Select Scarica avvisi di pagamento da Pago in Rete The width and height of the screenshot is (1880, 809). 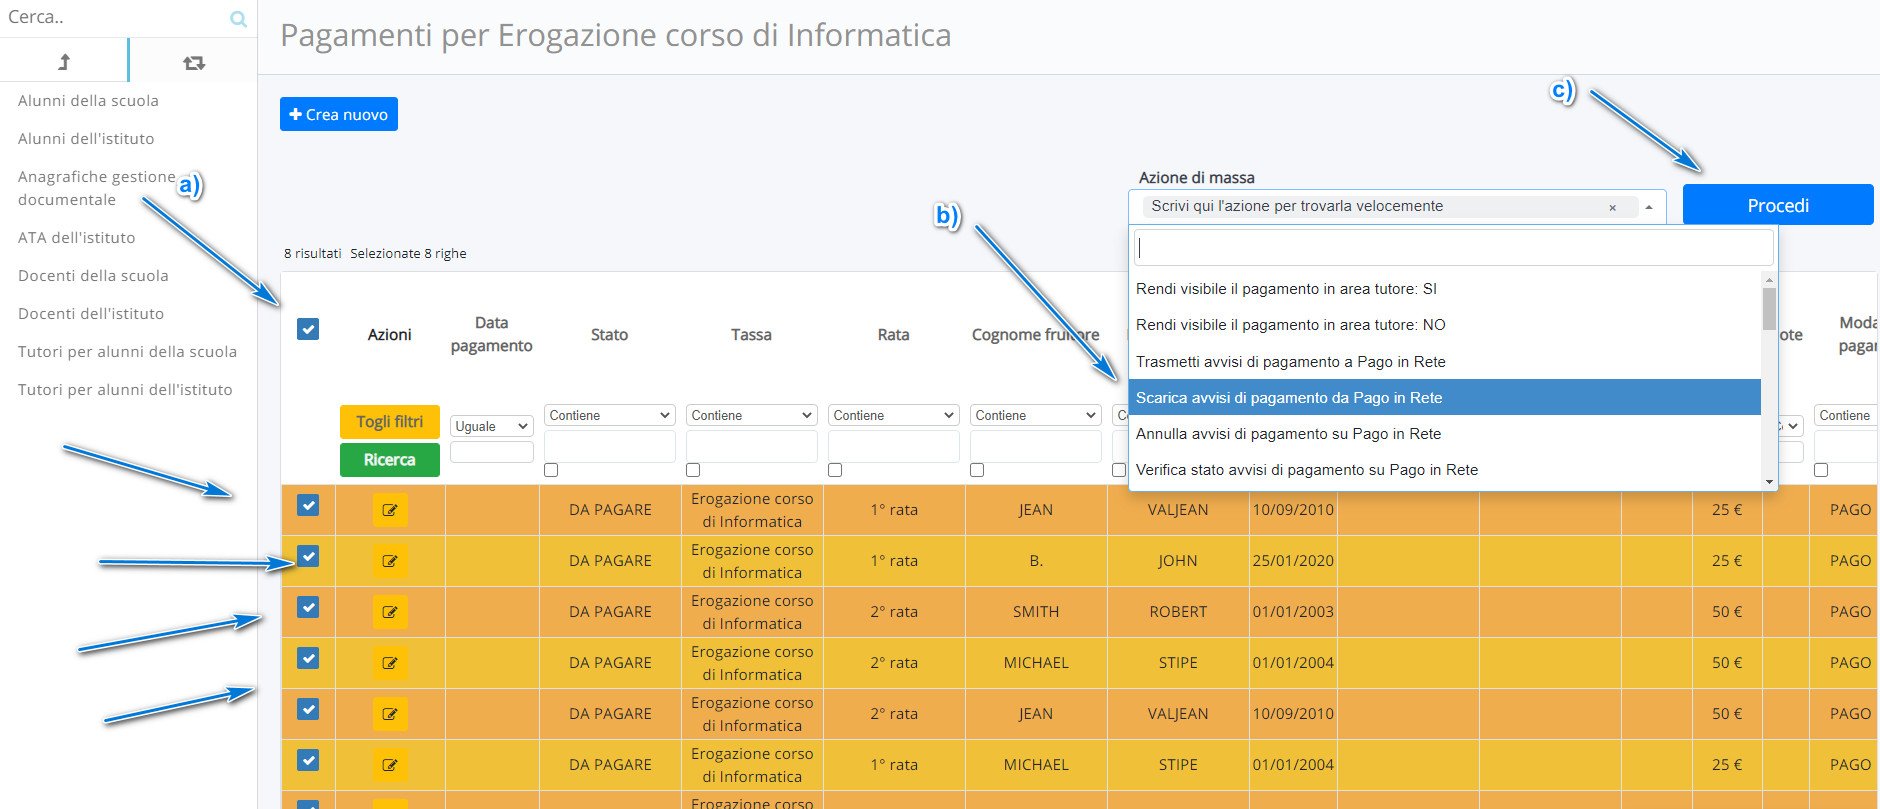(1444, 398)
